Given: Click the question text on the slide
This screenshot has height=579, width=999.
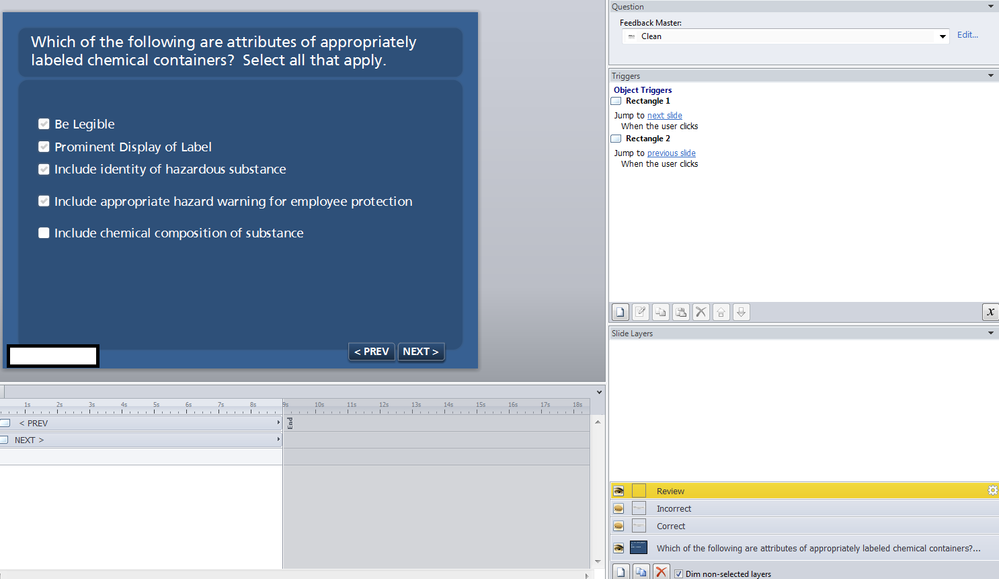Looking at the screenshot, I should [x=224, y=51].
